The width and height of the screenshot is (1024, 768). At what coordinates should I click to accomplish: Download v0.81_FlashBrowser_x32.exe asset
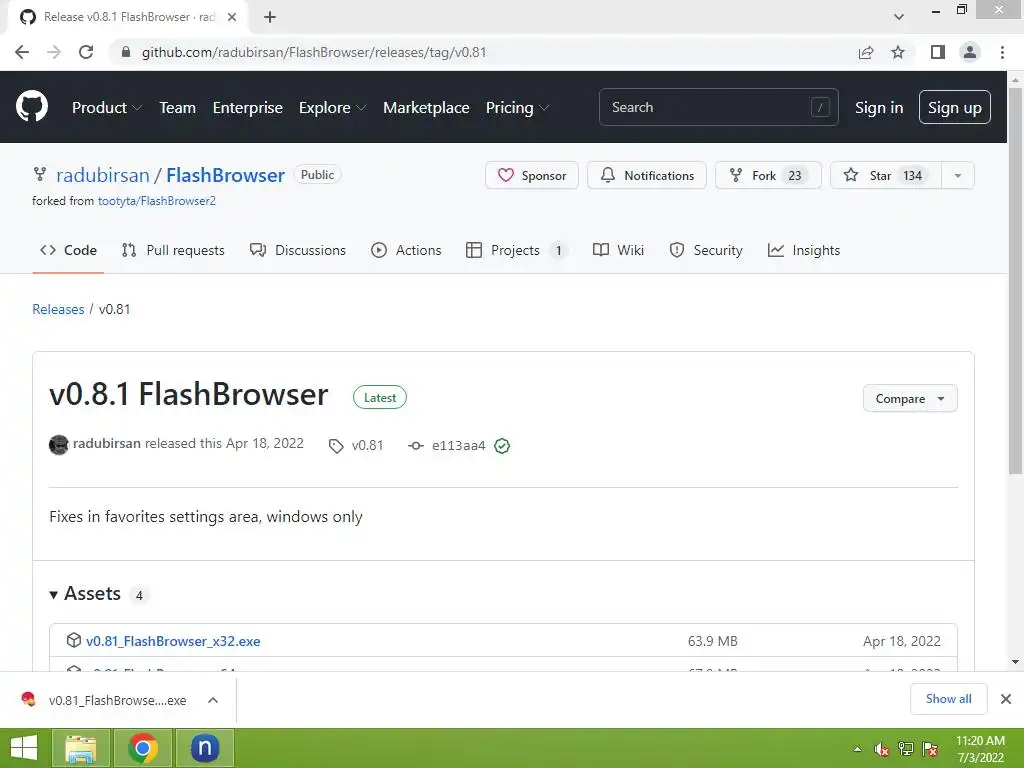tap(173, 641)
